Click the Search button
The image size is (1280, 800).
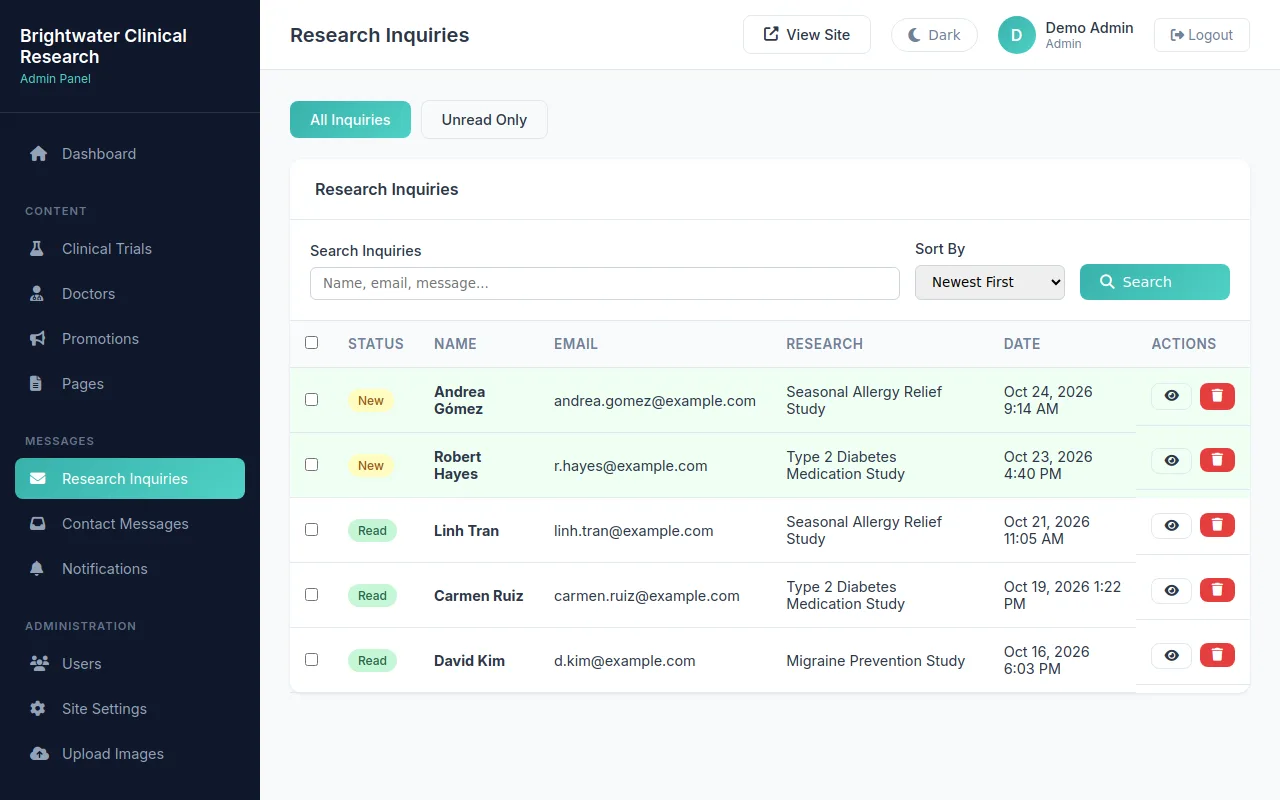coord(1155,282)
